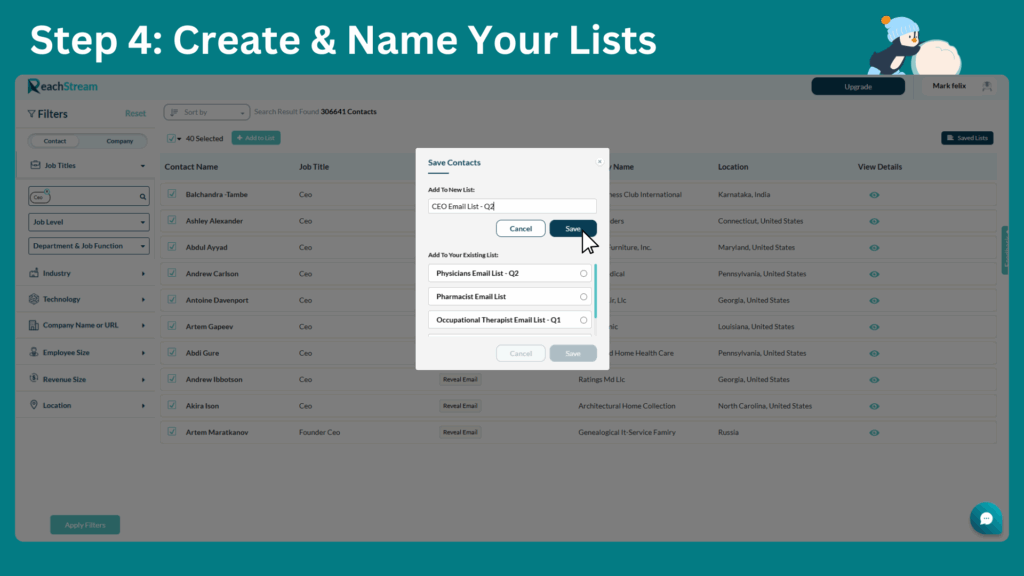View details eye icon for Balchandra Tambe
Image resolution: width=1024 pixels, height=576 pixels.
click(x=874, y=194)
